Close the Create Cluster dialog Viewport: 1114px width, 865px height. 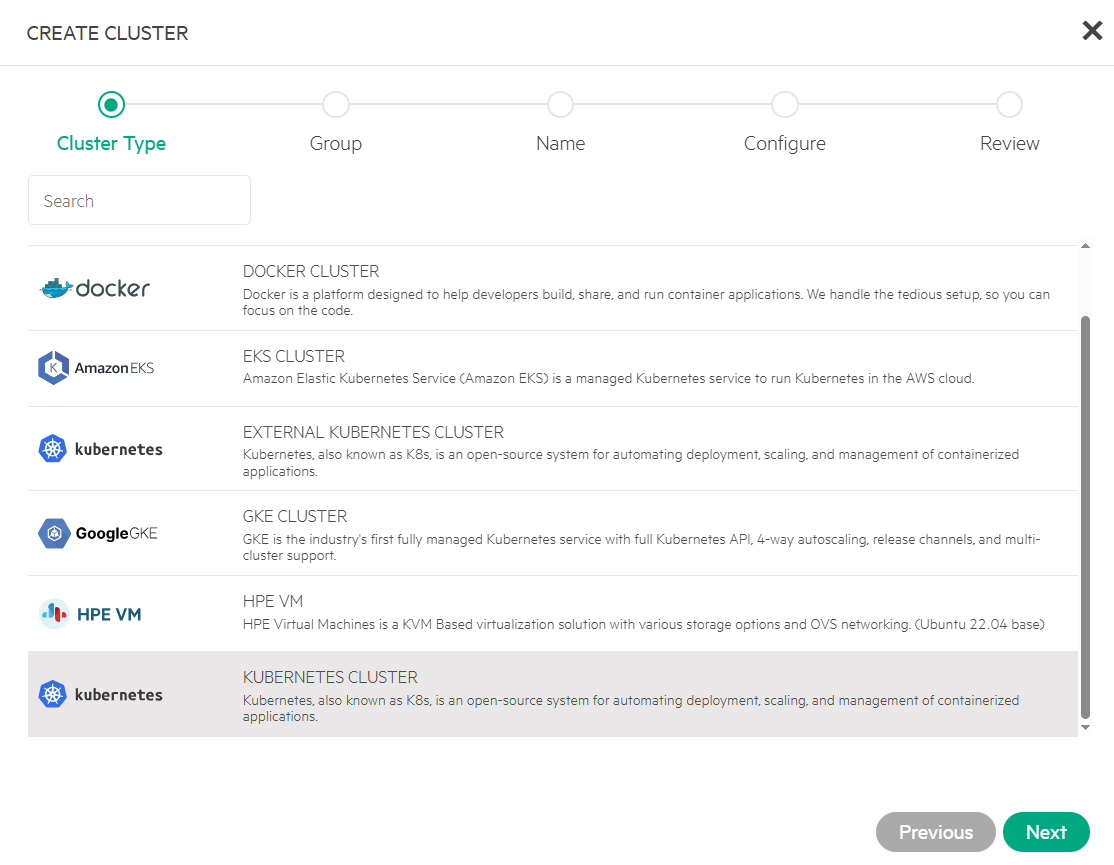pyautogui.click(x=1091, y=30)
